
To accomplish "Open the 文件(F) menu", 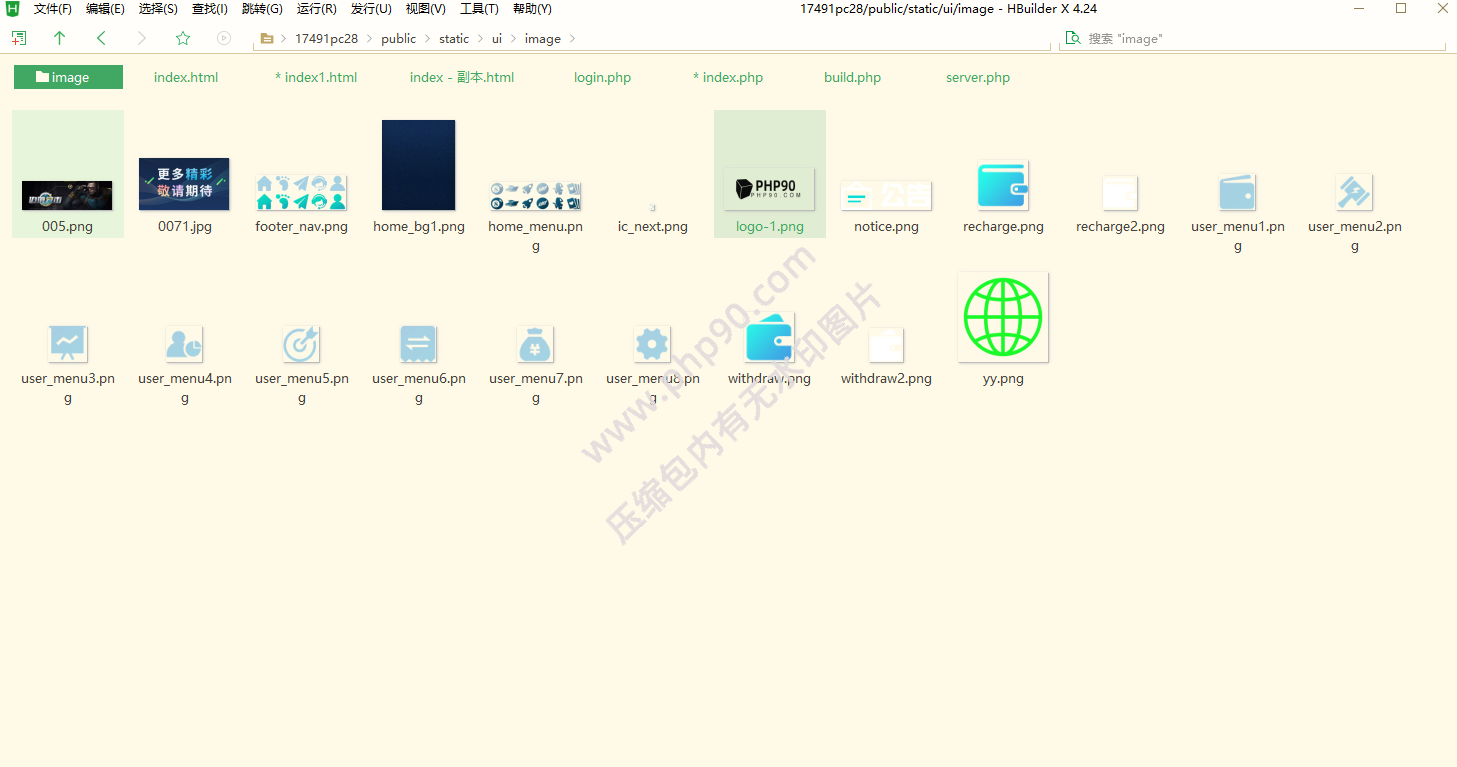I will click(52, 9).
